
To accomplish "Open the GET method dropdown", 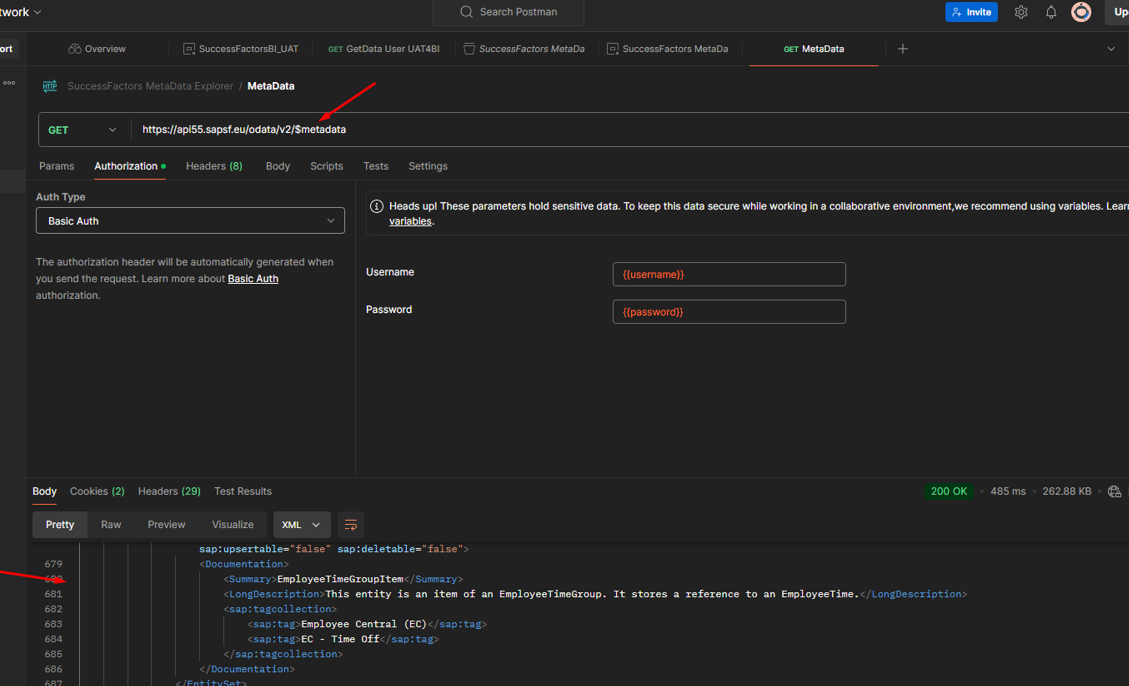I will tap(84, 130).
